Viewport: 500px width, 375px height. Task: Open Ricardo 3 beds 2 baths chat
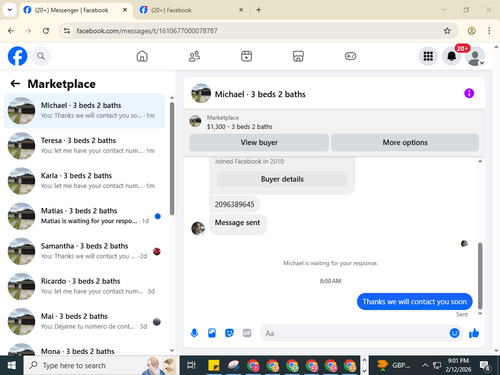pyautogui.click(x=84, y=286)
